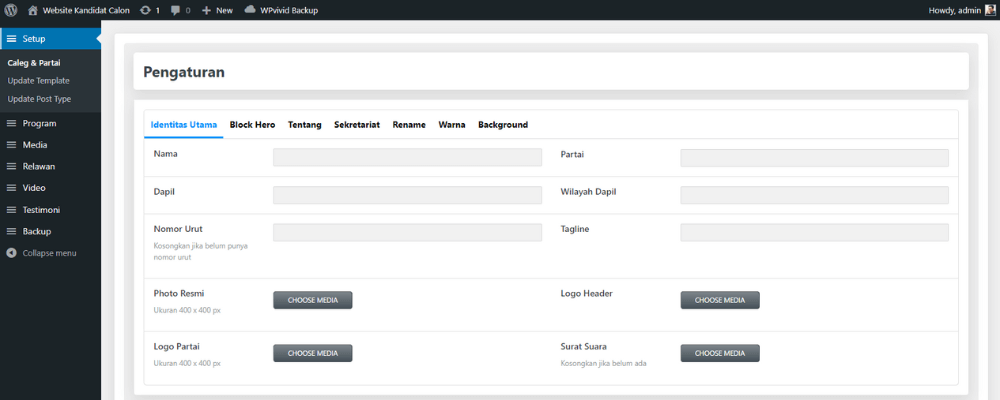Click the Nama input field
The image size is (1000, 400).
[x=407, y=157]
